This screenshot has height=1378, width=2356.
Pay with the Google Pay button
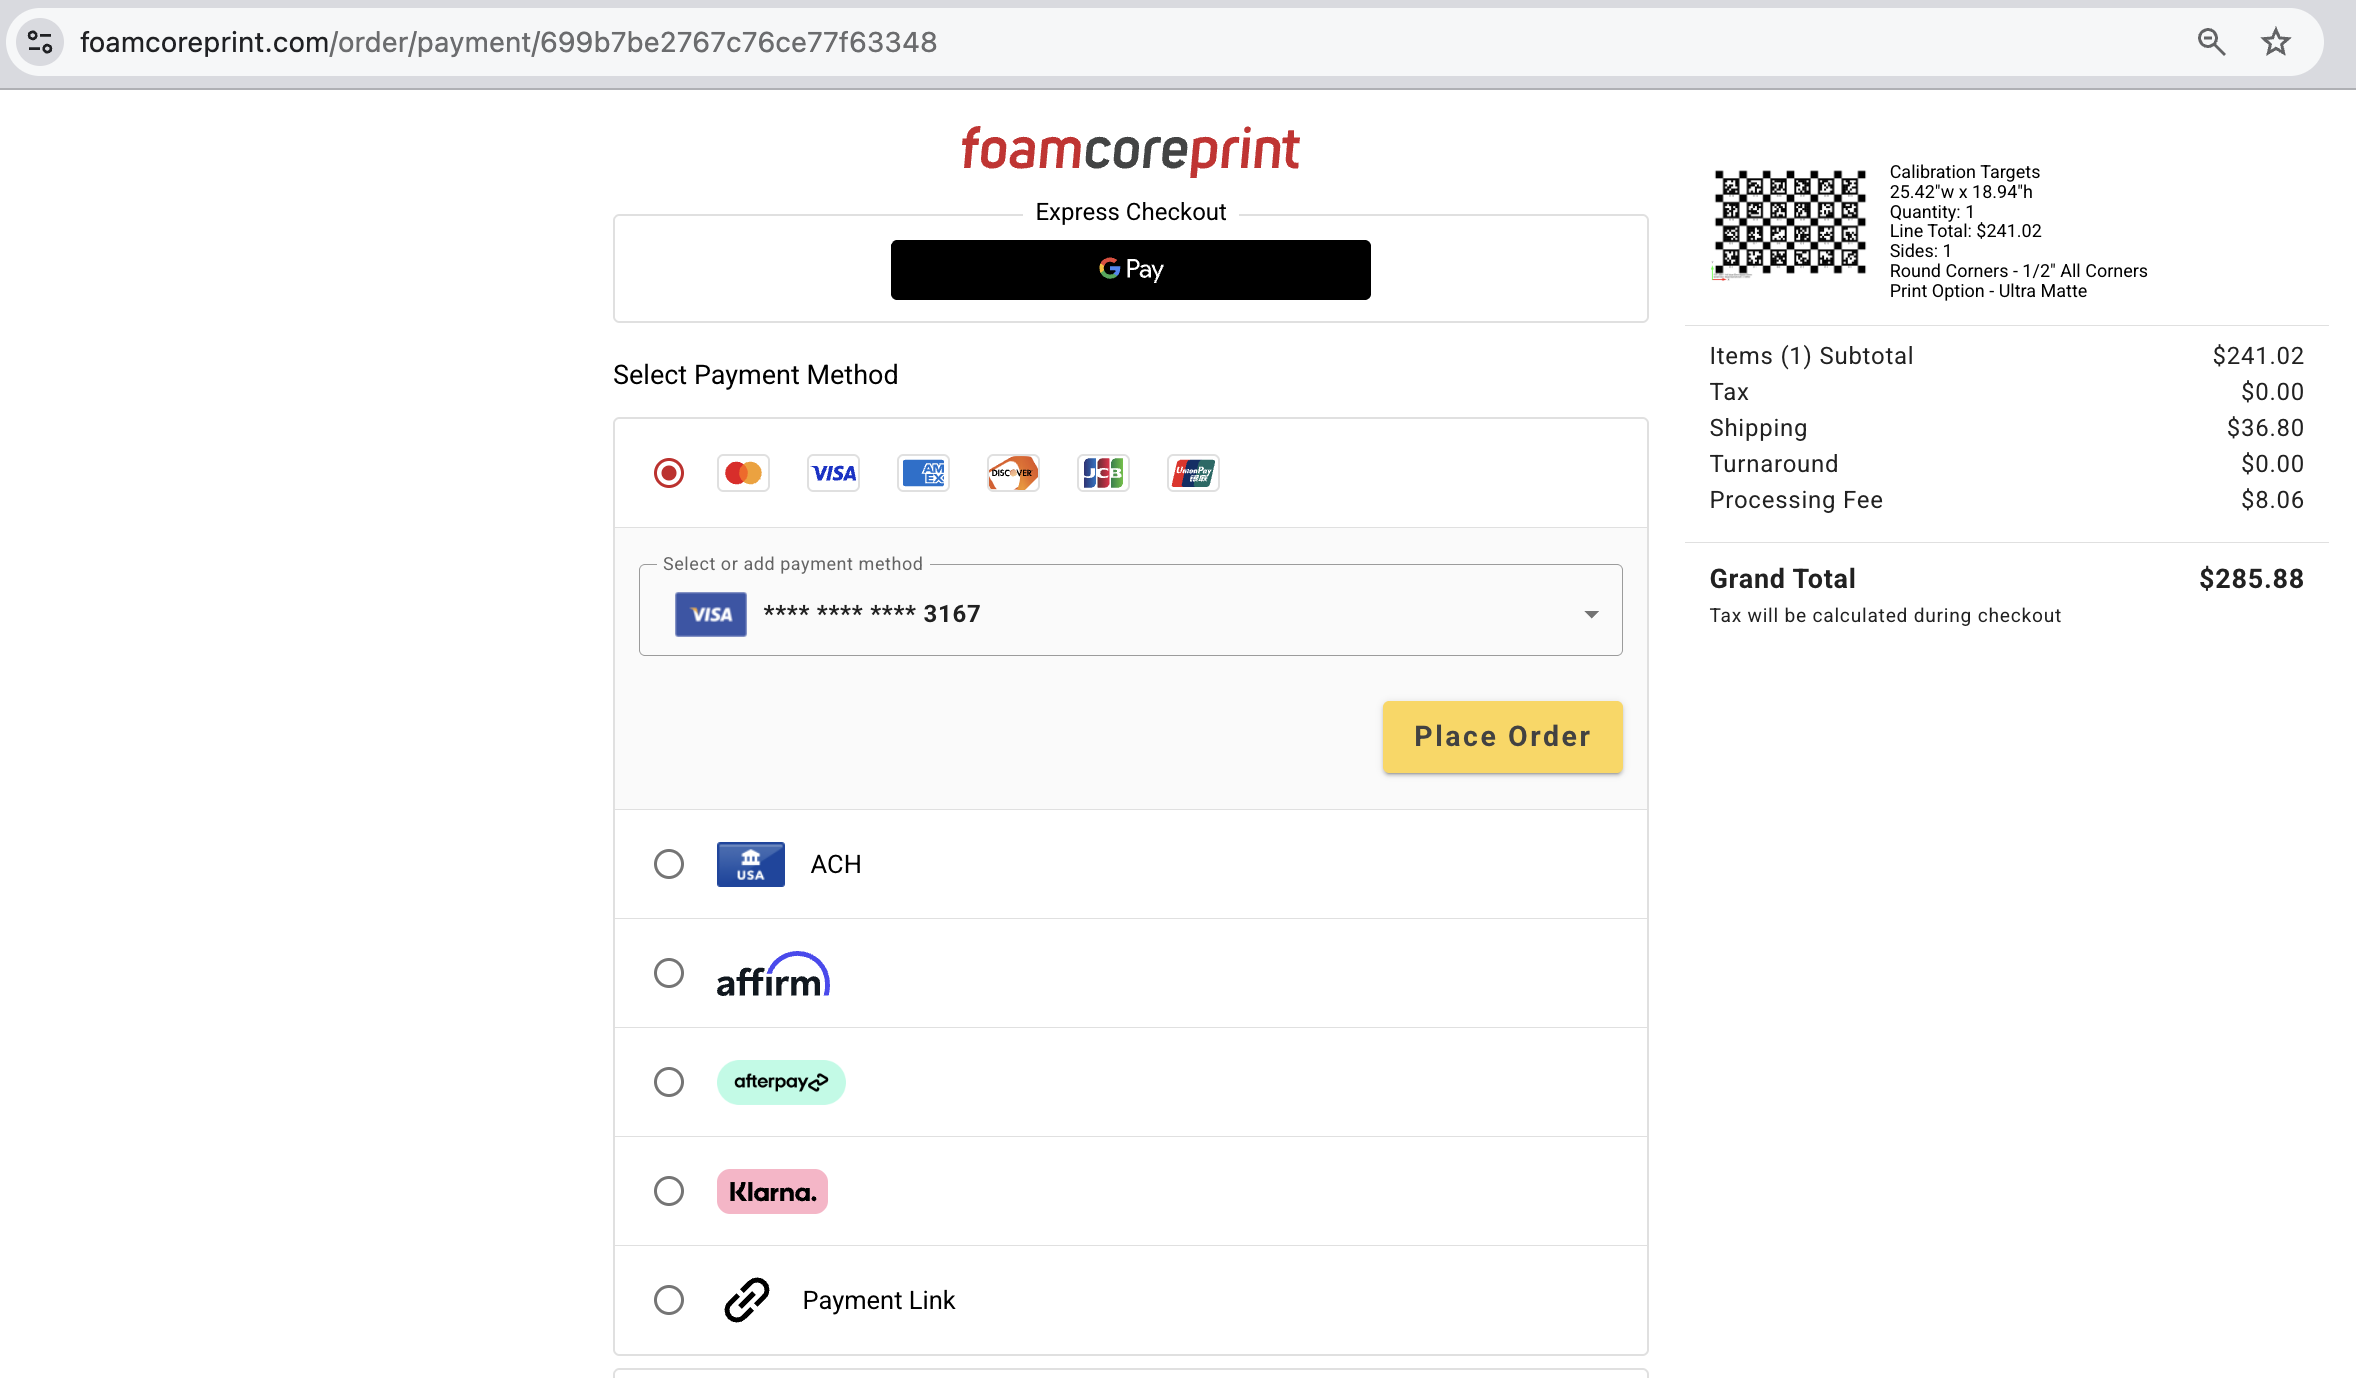(x=1130, y=270)
